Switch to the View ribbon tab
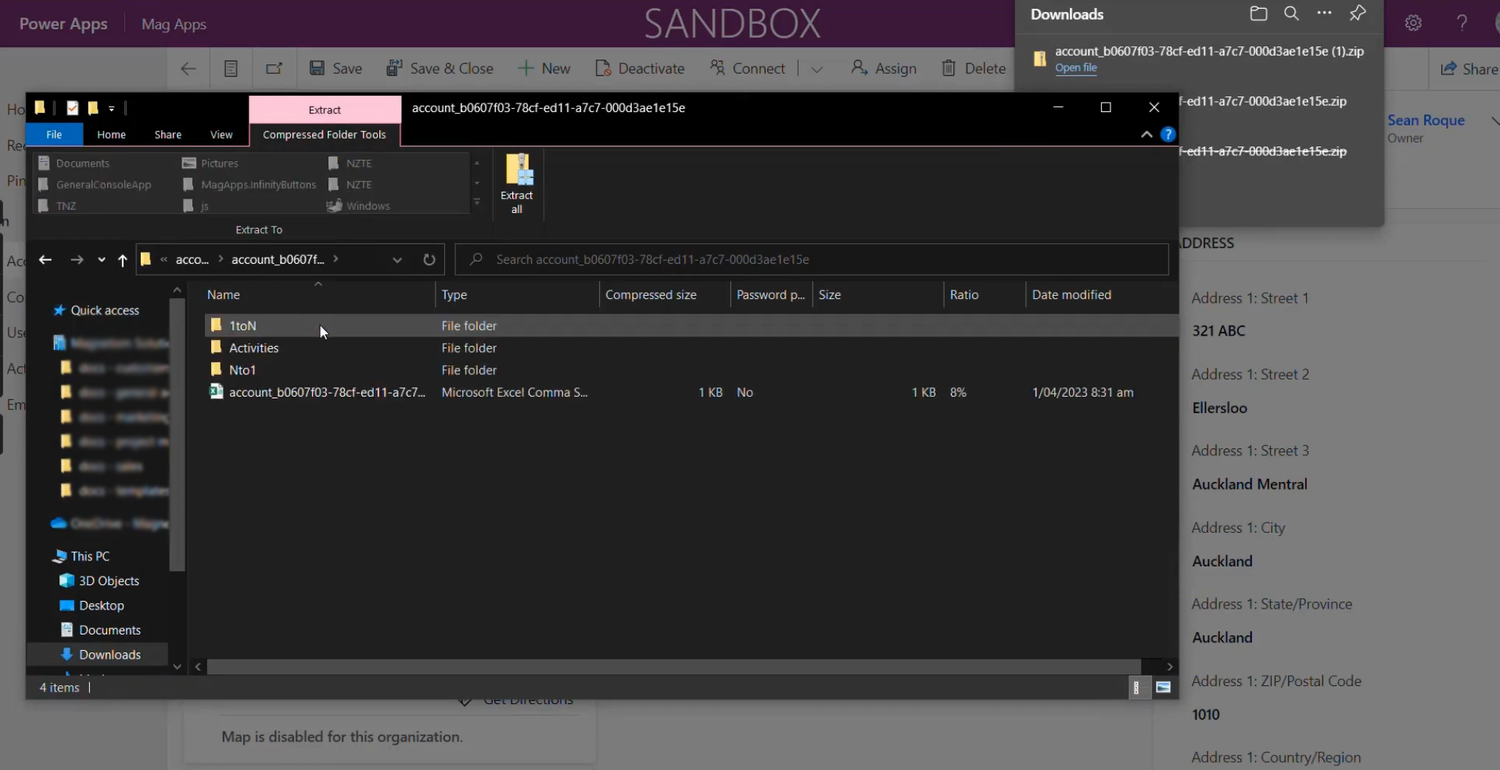 point(221,135)
